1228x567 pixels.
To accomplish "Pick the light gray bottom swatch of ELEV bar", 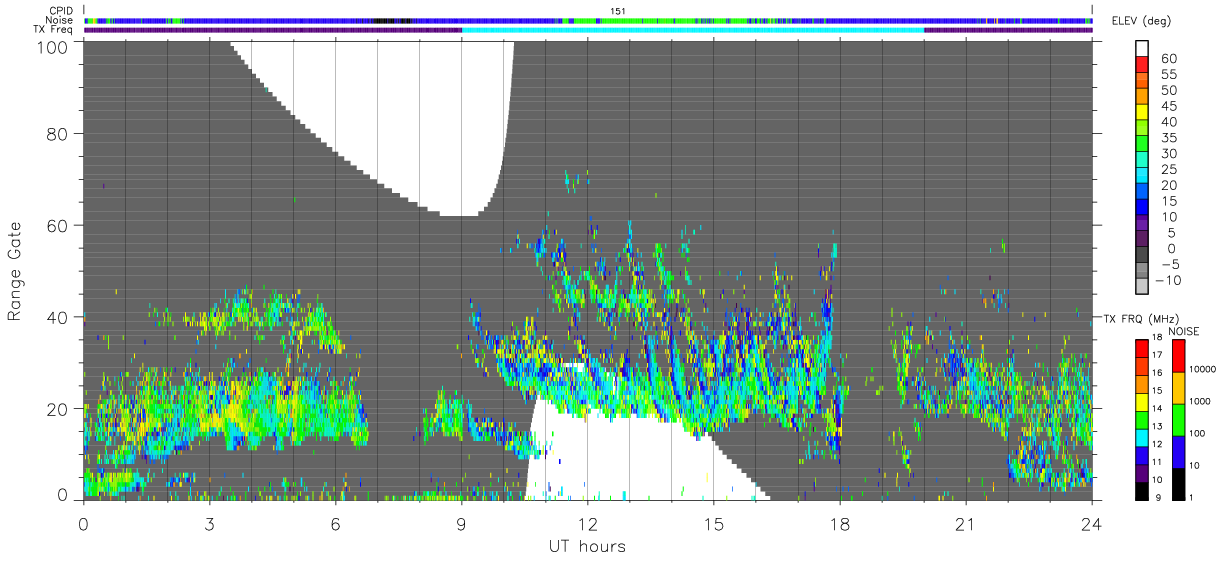I will pyautogui.click(x=1141, y=286).
